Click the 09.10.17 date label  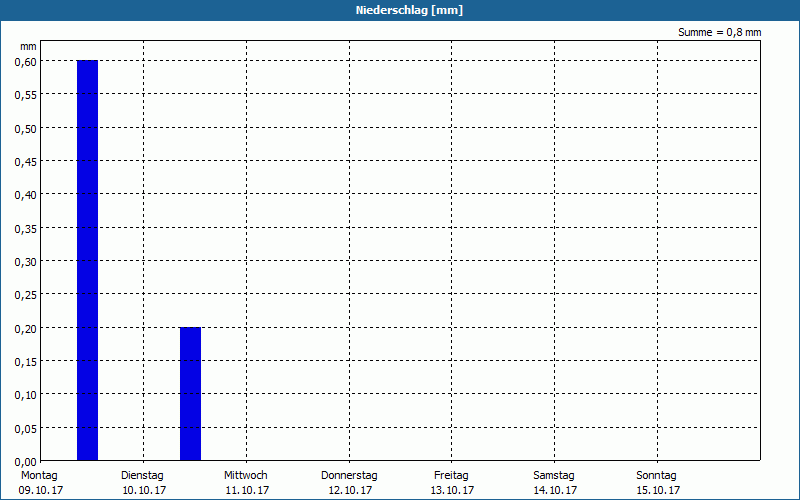pyautogui.click(x=41, y=490)
